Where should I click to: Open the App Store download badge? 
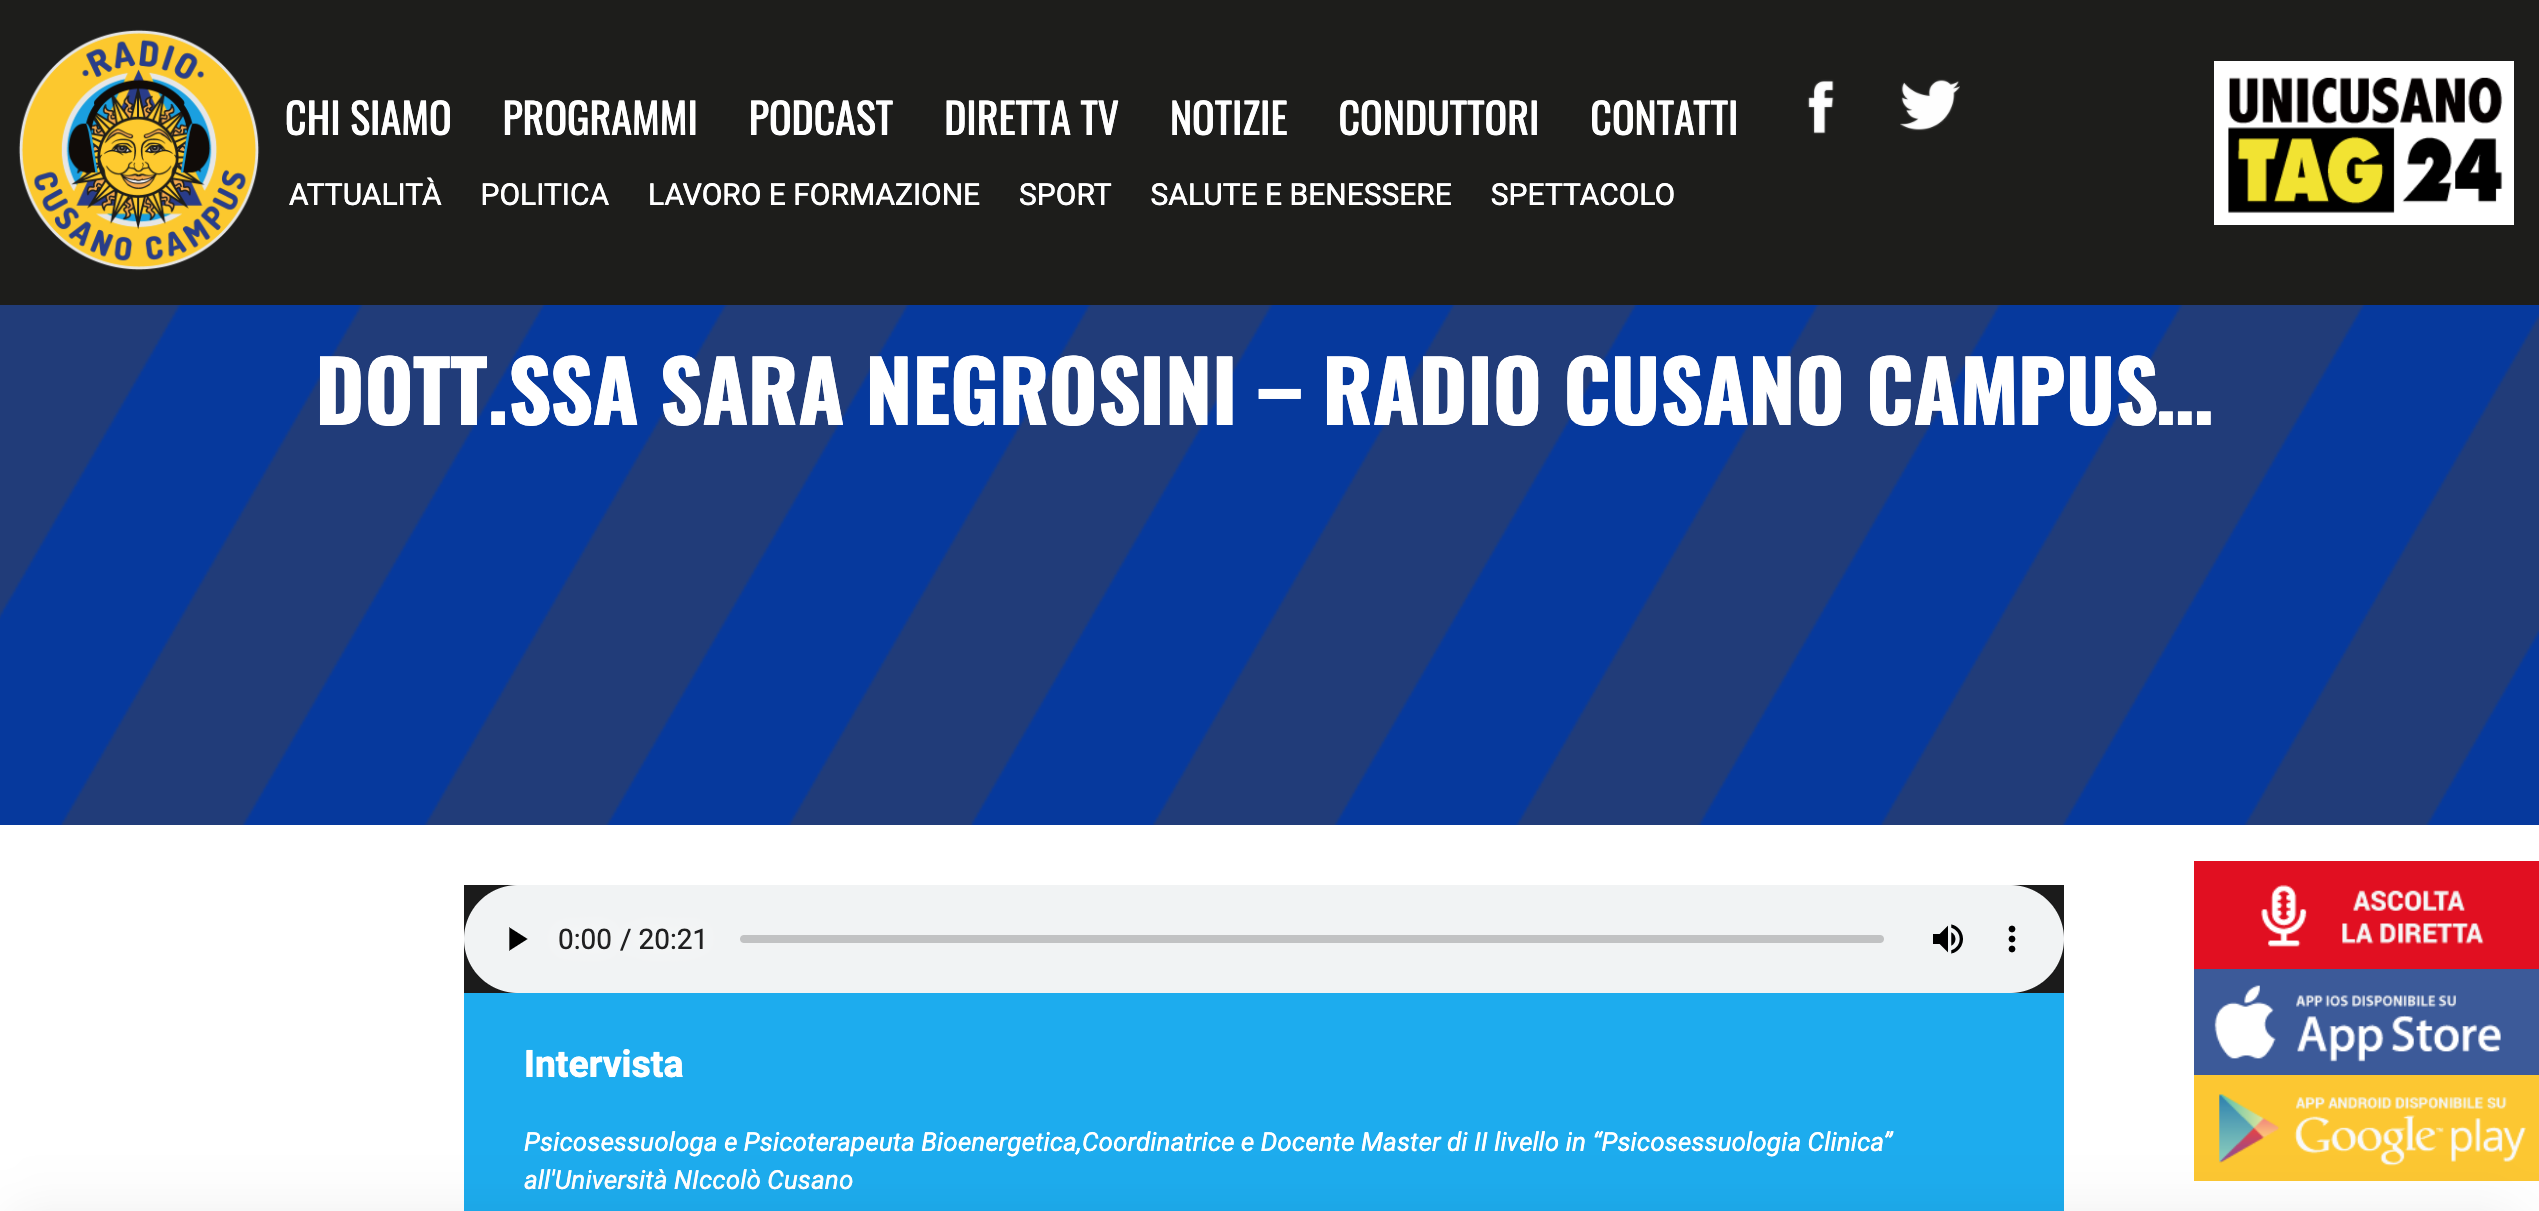(x=2366, y=1022)
